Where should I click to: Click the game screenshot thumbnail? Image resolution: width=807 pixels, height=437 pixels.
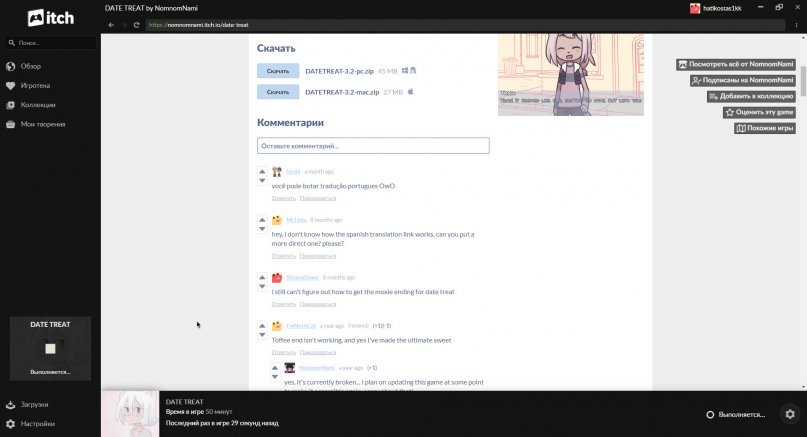(571, 75)
